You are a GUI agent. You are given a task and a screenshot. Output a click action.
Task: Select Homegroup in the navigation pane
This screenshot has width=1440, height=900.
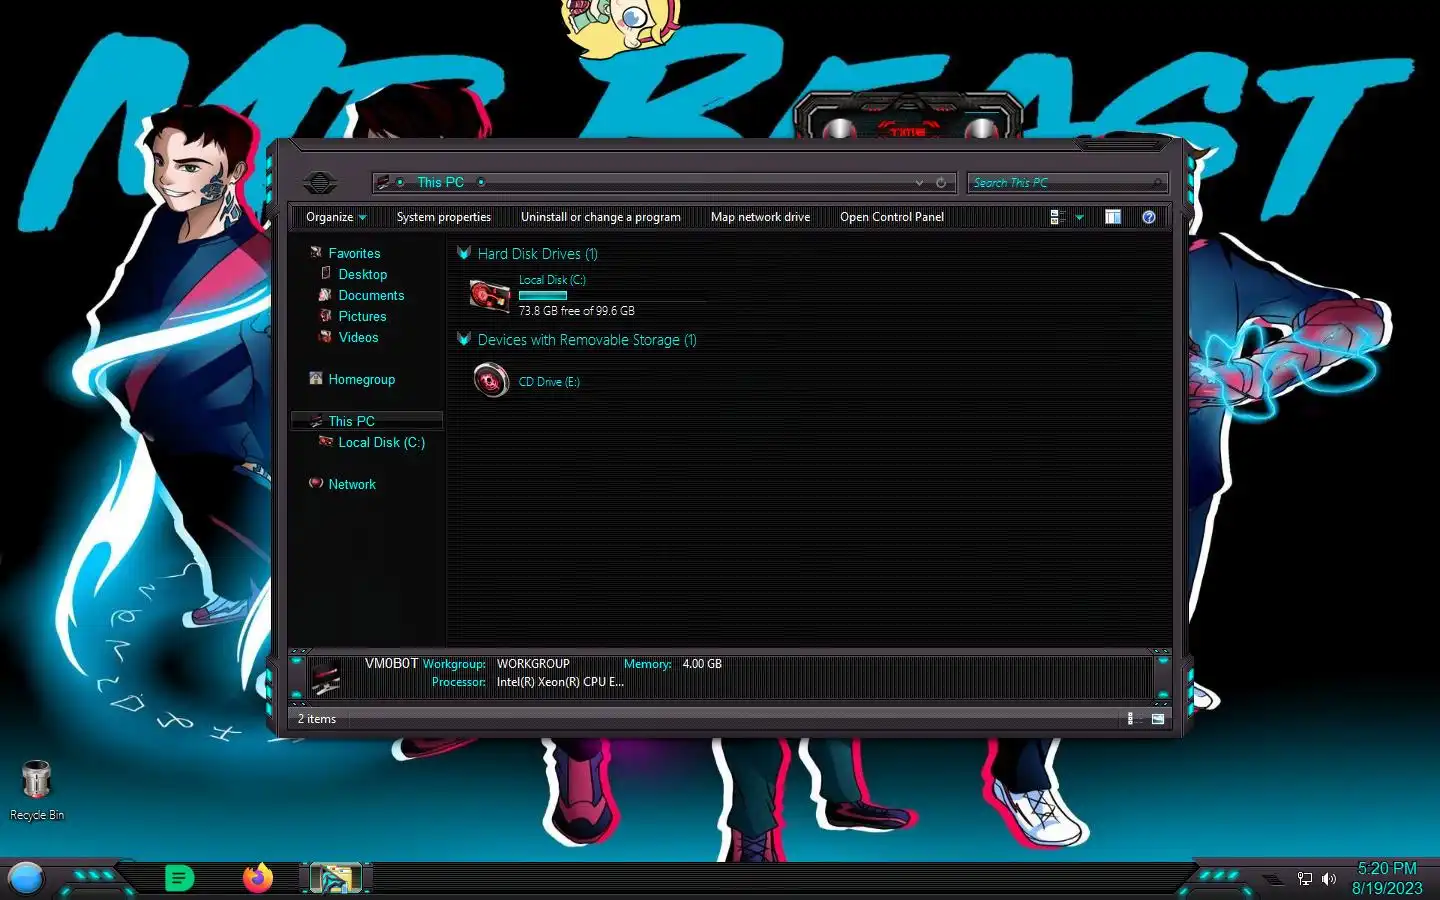361,380
